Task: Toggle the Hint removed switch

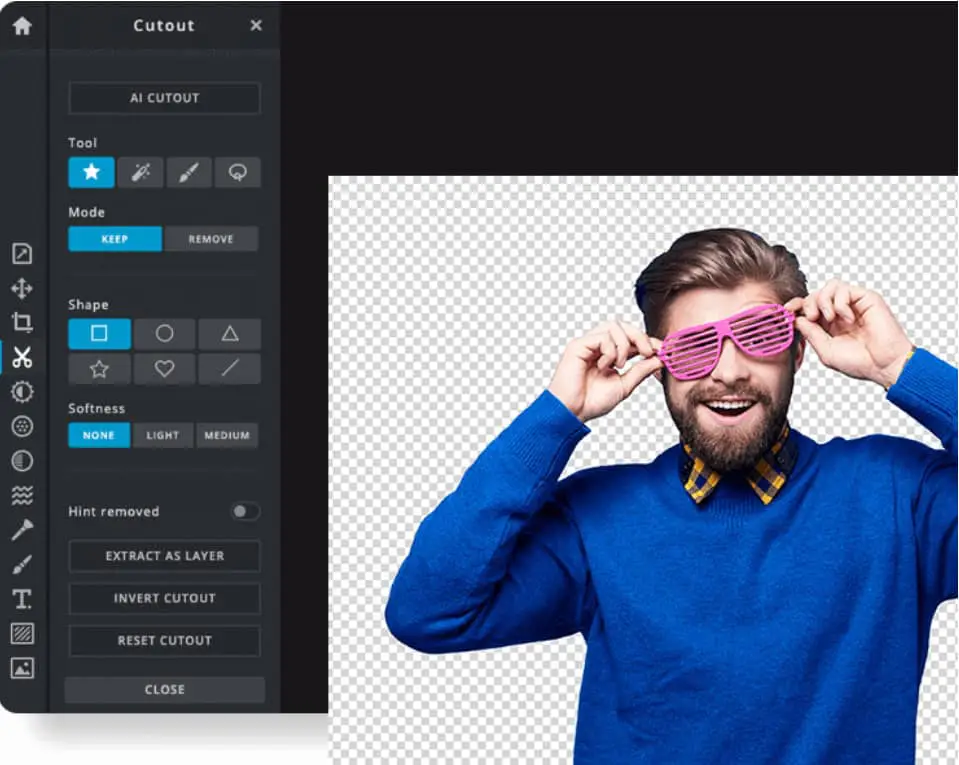Action: point(245,511)
